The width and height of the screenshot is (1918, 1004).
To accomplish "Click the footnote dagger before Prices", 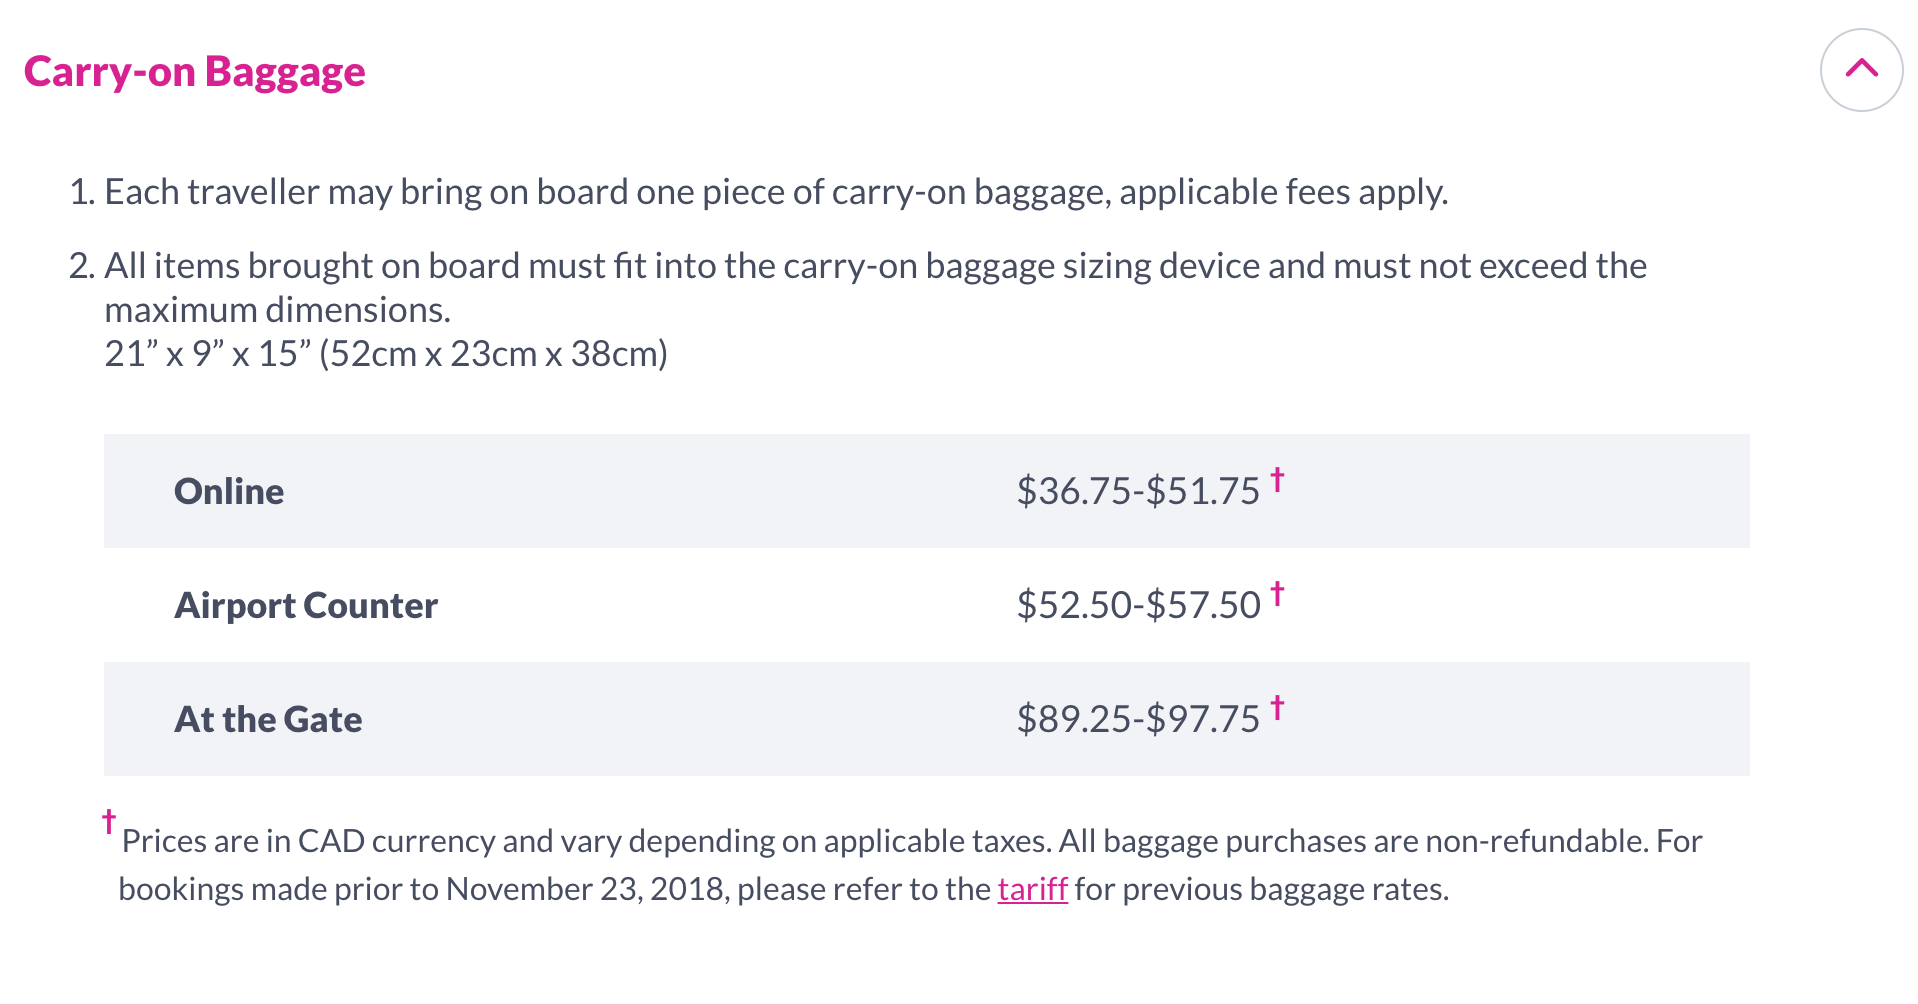I will click(109, 822).
